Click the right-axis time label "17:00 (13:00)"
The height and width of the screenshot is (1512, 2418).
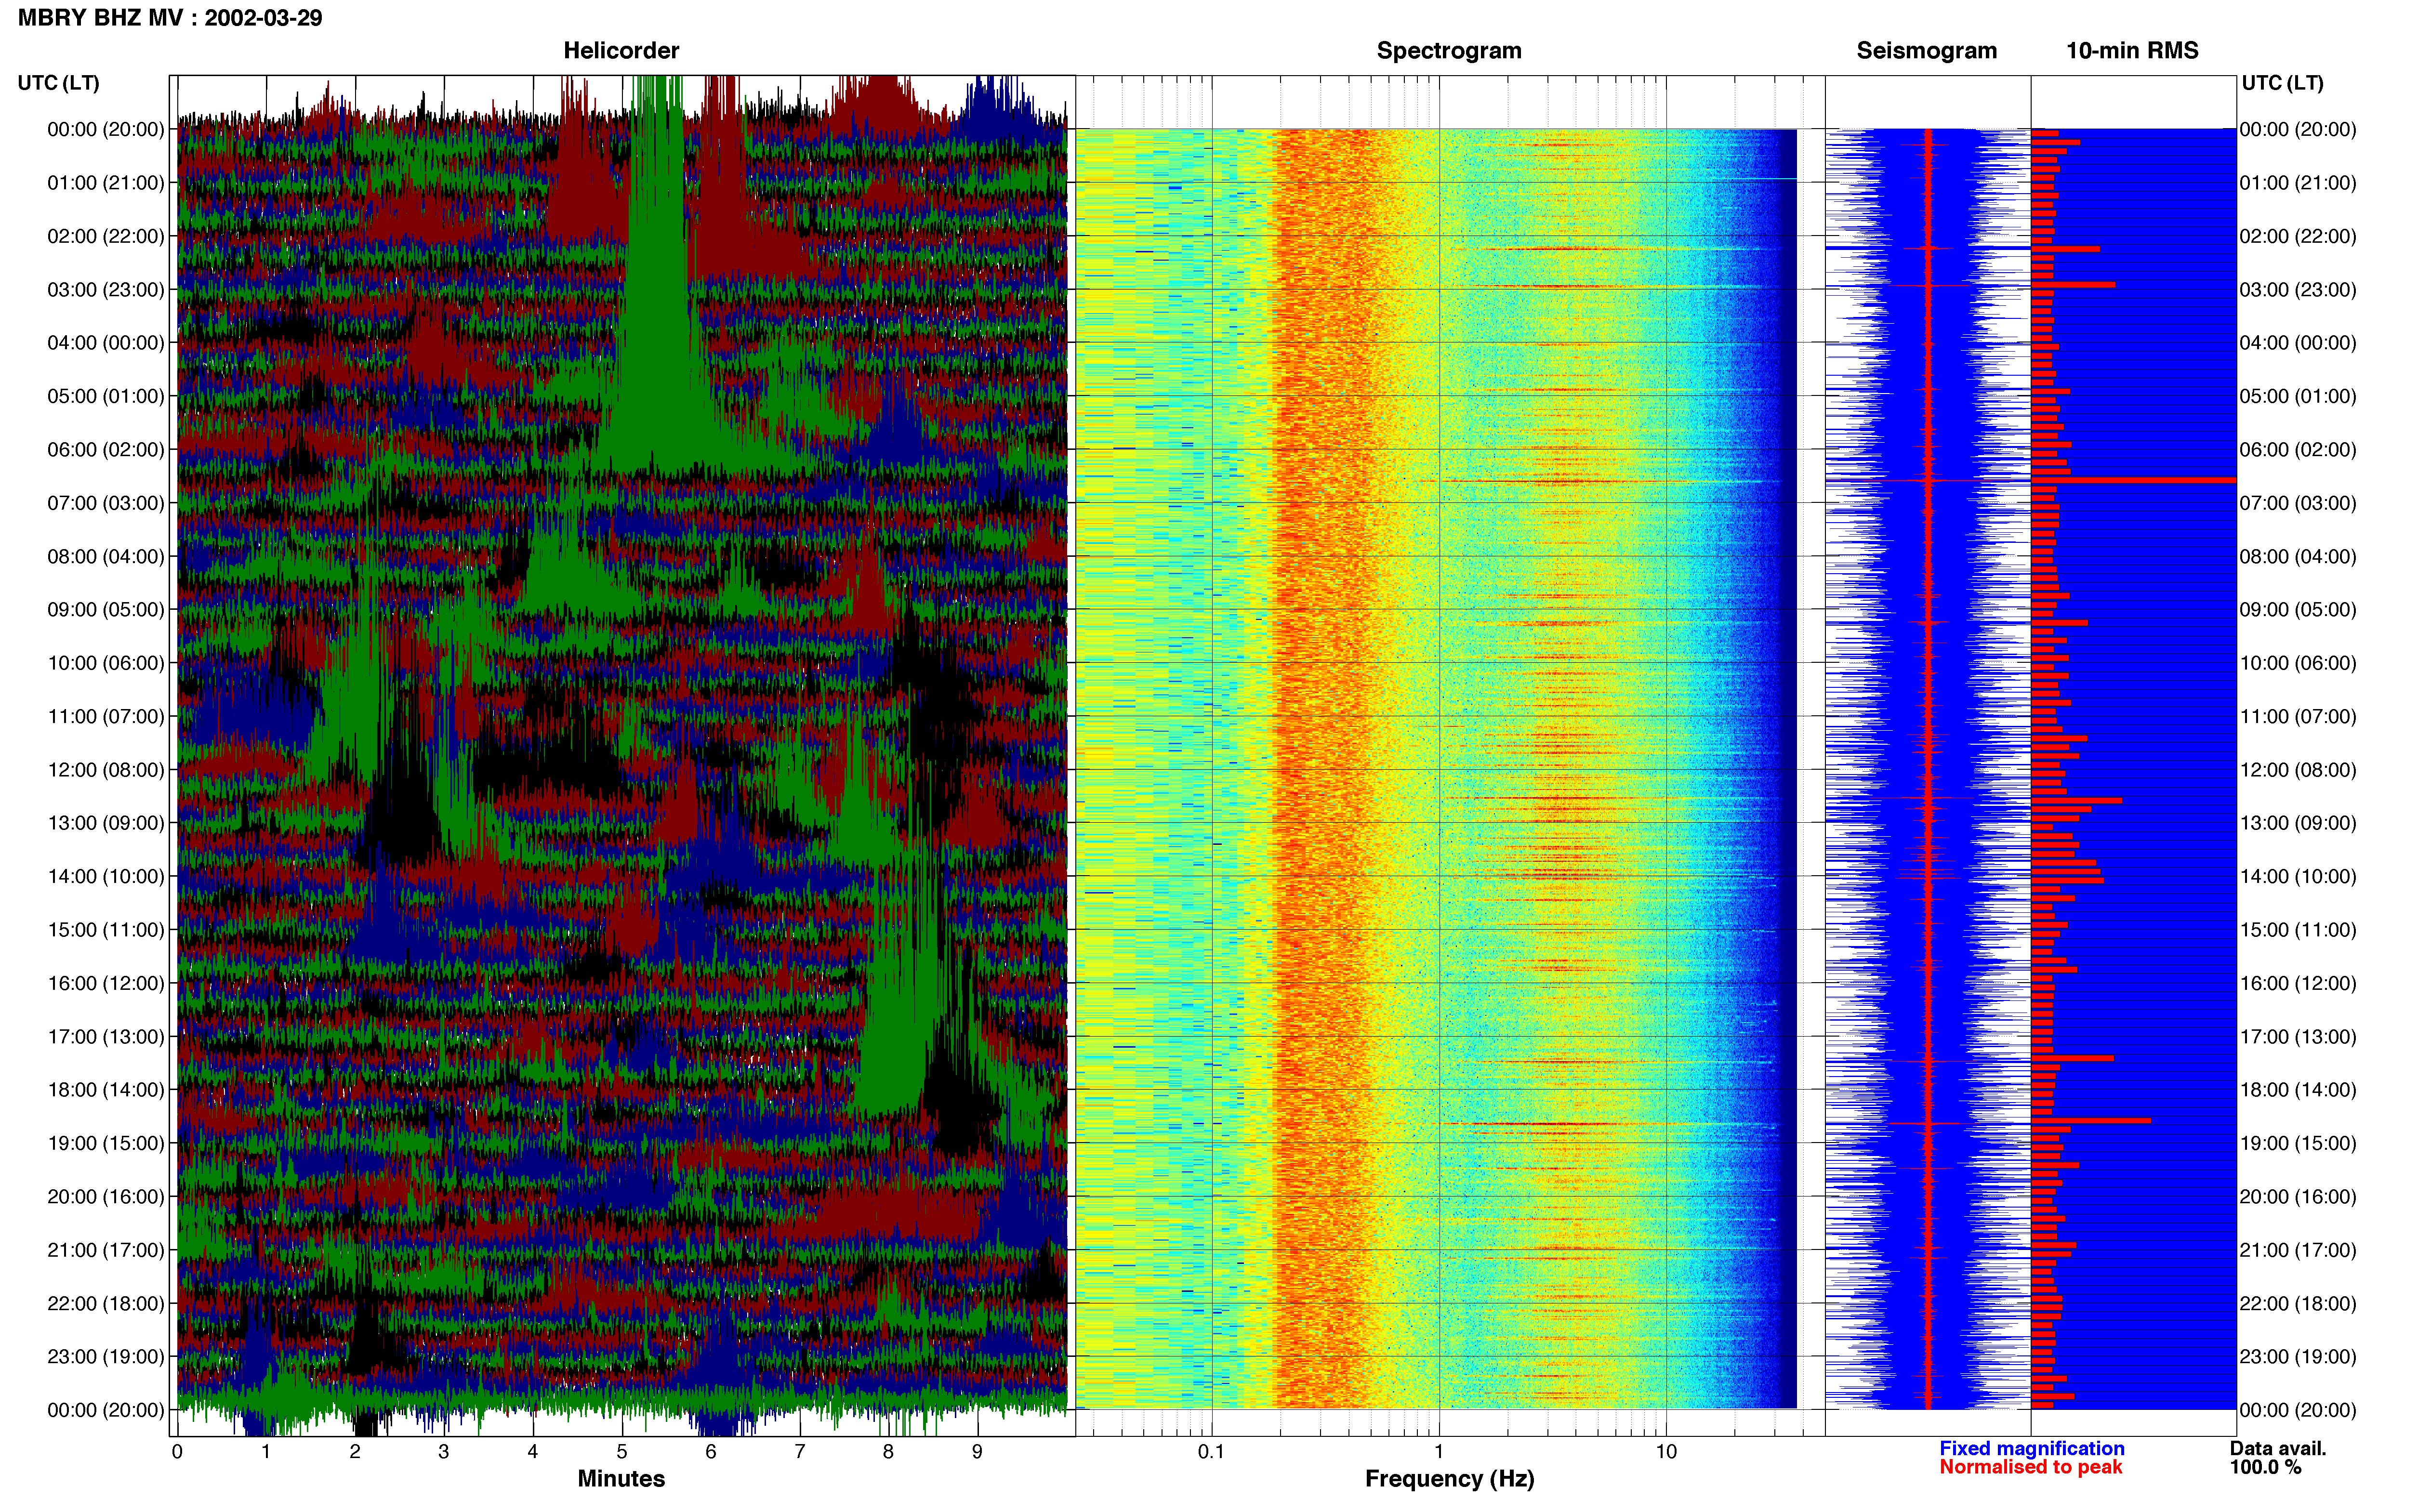coord(2298,1037)
